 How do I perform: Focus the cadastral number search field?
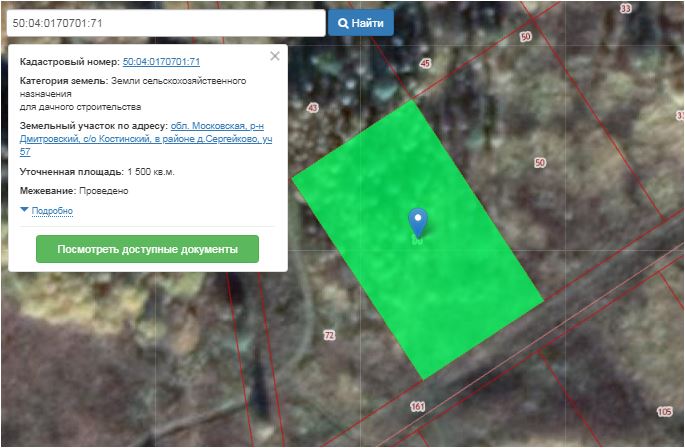click(164, 23)
